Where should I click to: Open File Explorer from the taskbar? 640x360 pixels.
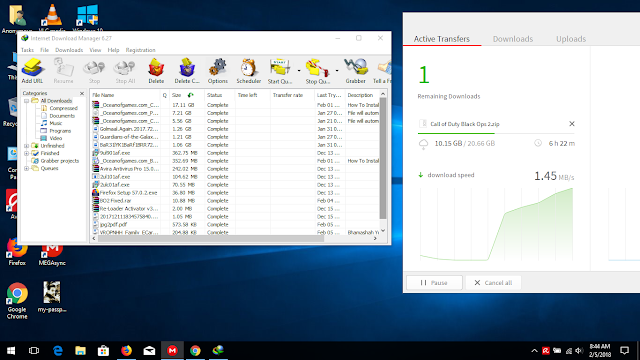pyautogui.click(x=80, y=351)
